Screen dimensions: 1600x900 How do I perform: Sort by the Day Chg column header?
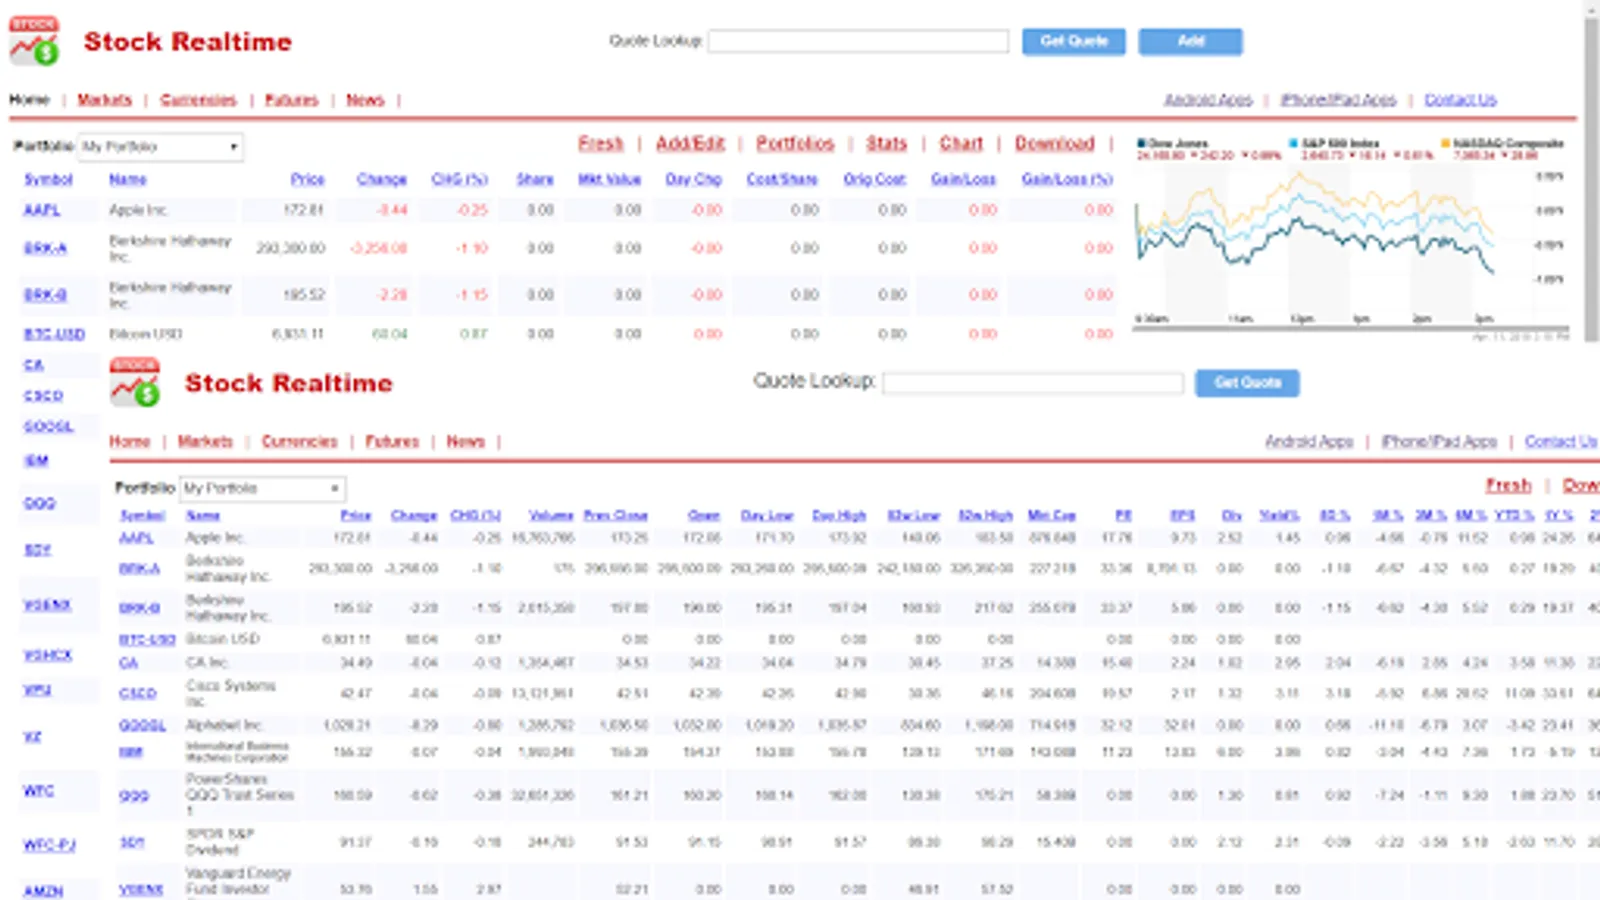693,179
